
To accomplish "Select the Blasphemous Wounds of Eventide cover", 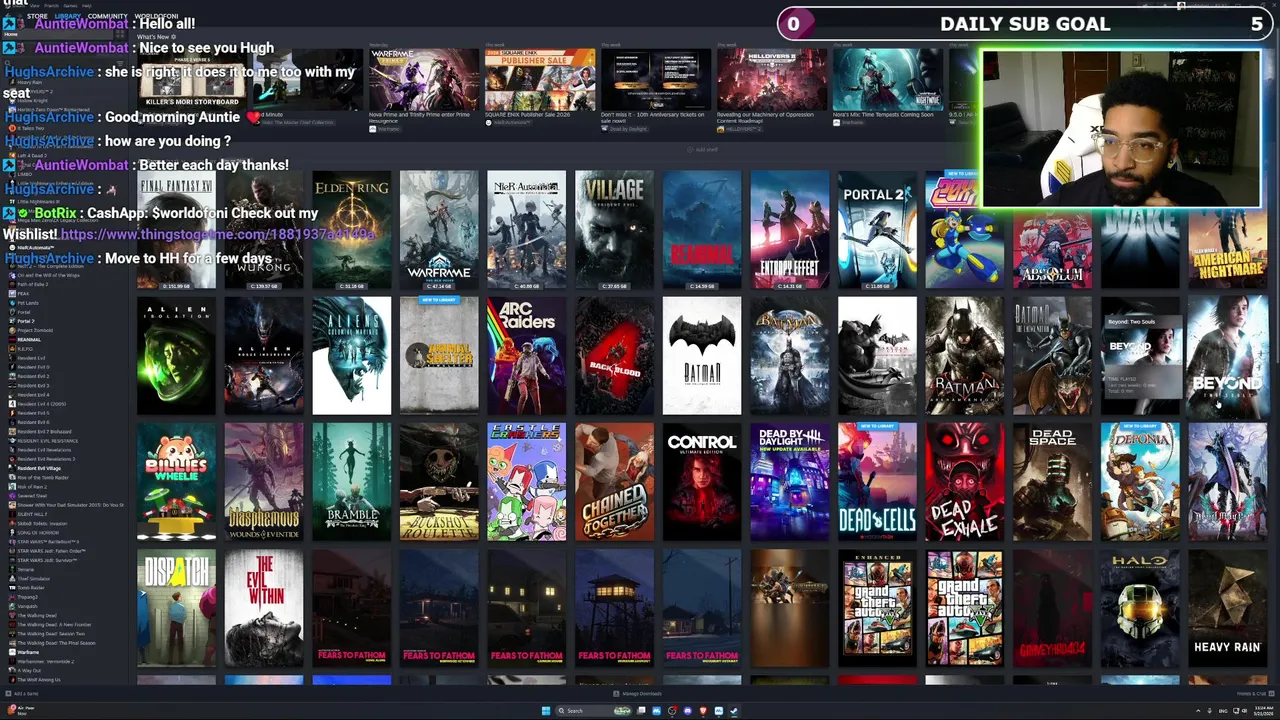I will point(264,481).
